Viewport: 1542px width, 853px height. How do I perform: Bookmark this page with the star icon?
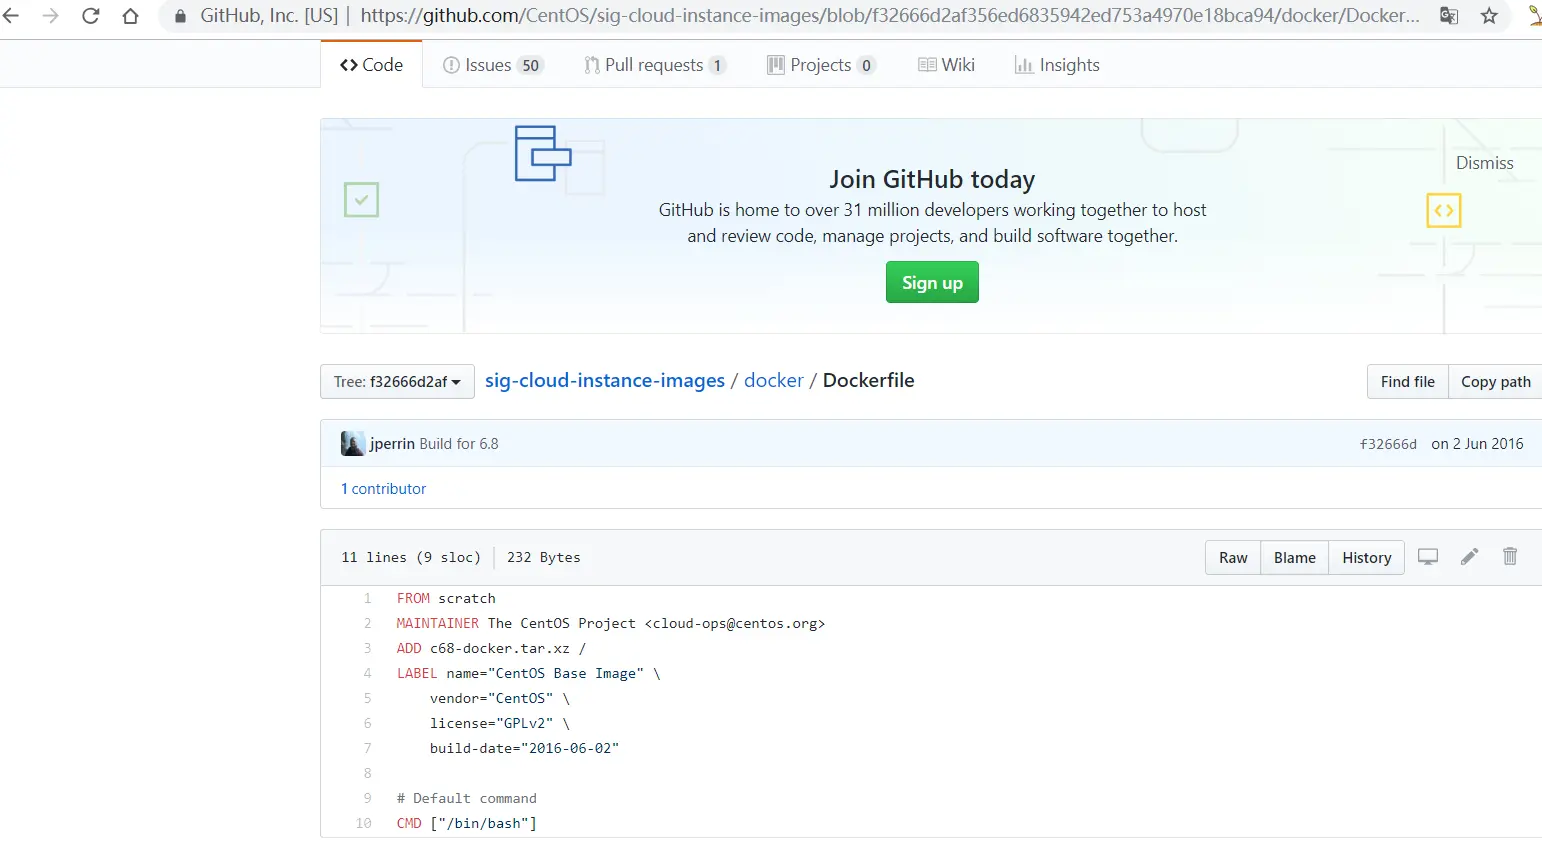click(1489, 15)
